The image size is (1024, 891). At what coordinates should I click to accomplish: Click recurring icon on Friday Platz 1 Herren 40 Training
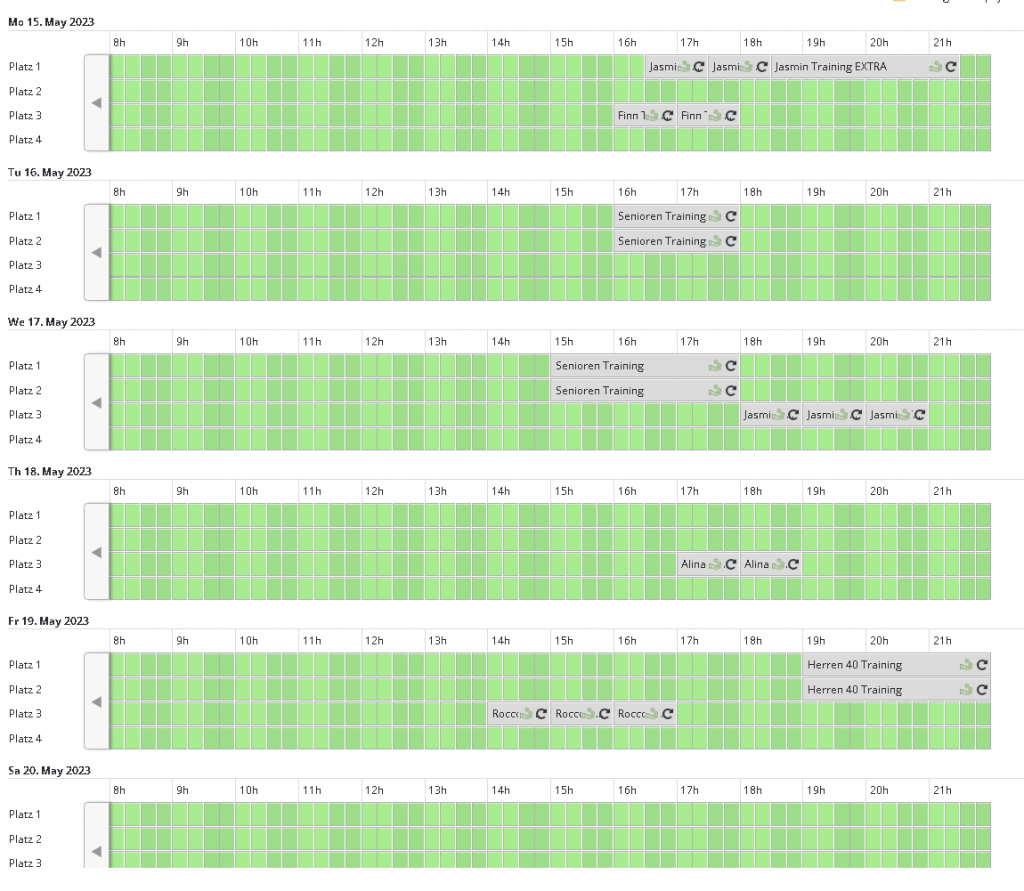(x=982, y=665)
